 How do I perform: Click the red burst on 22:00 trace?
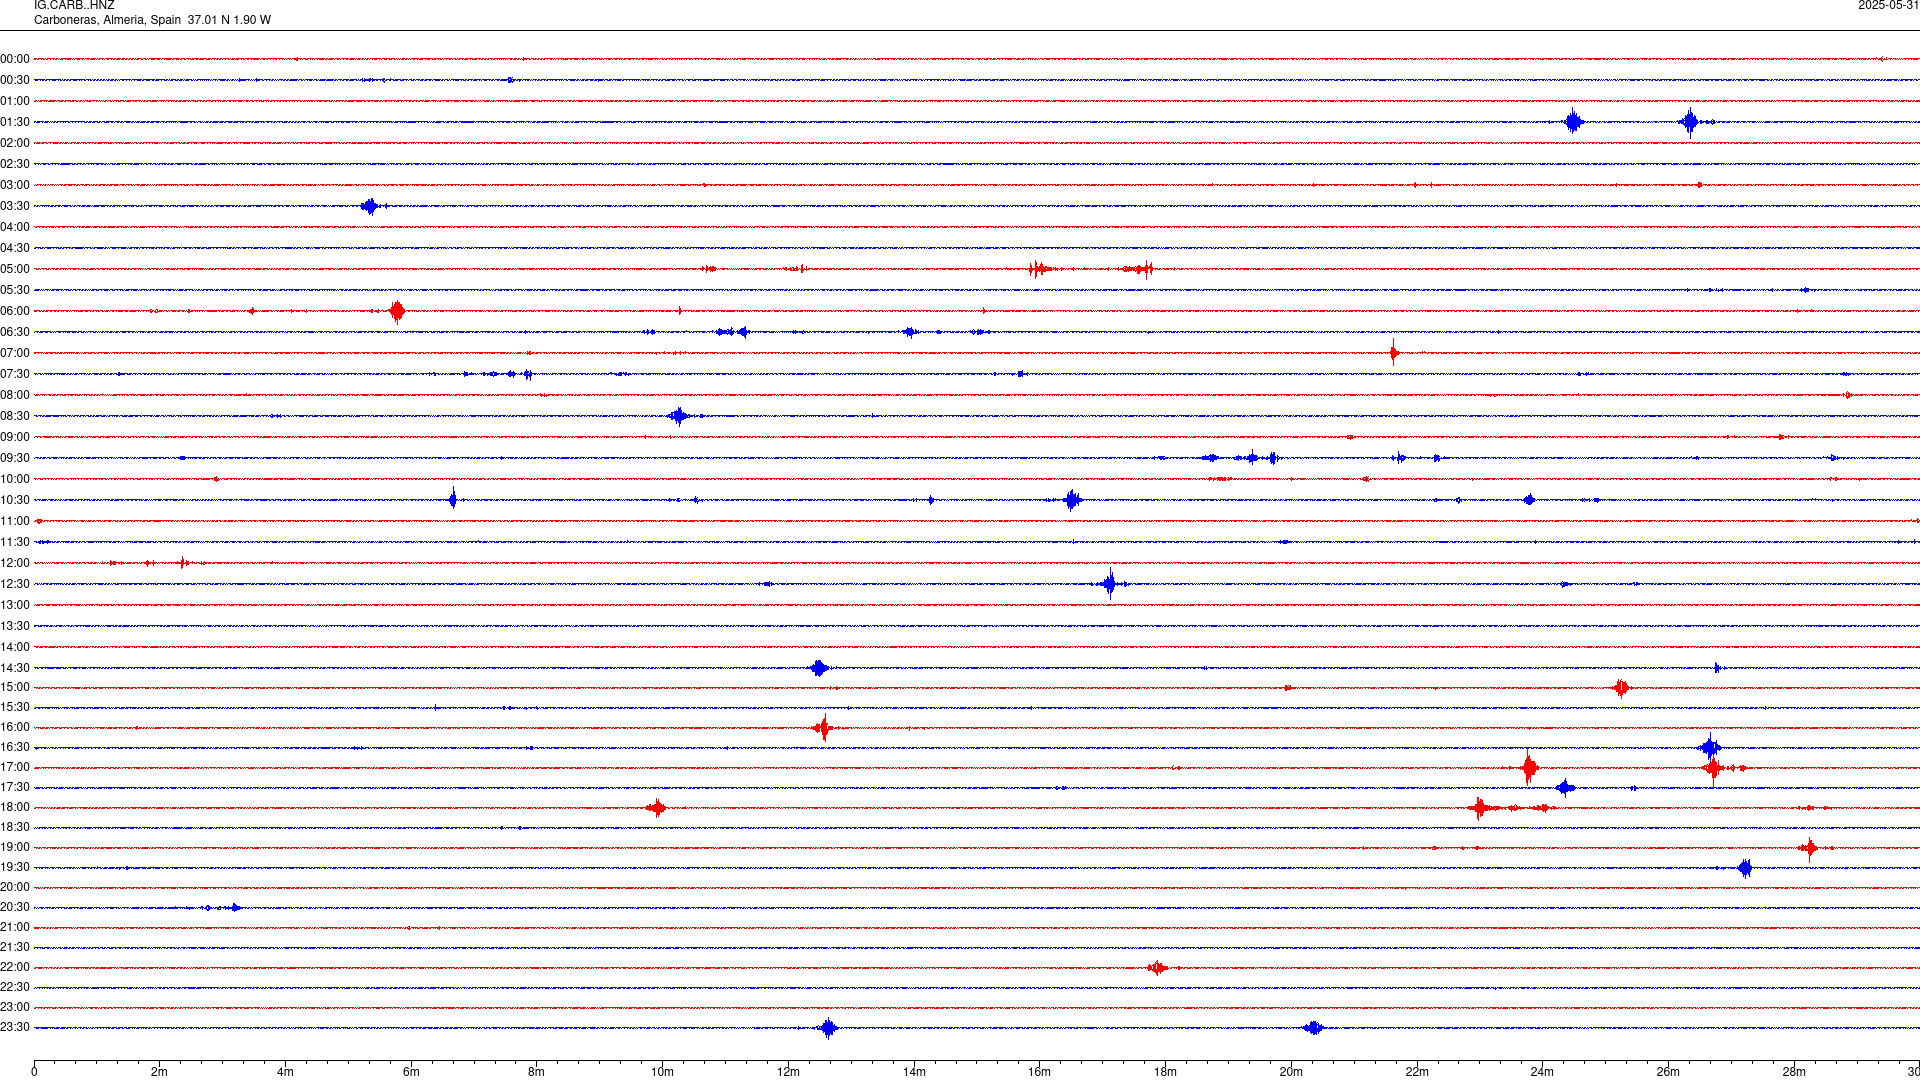pyautogui.click(x=1158, y=967)
